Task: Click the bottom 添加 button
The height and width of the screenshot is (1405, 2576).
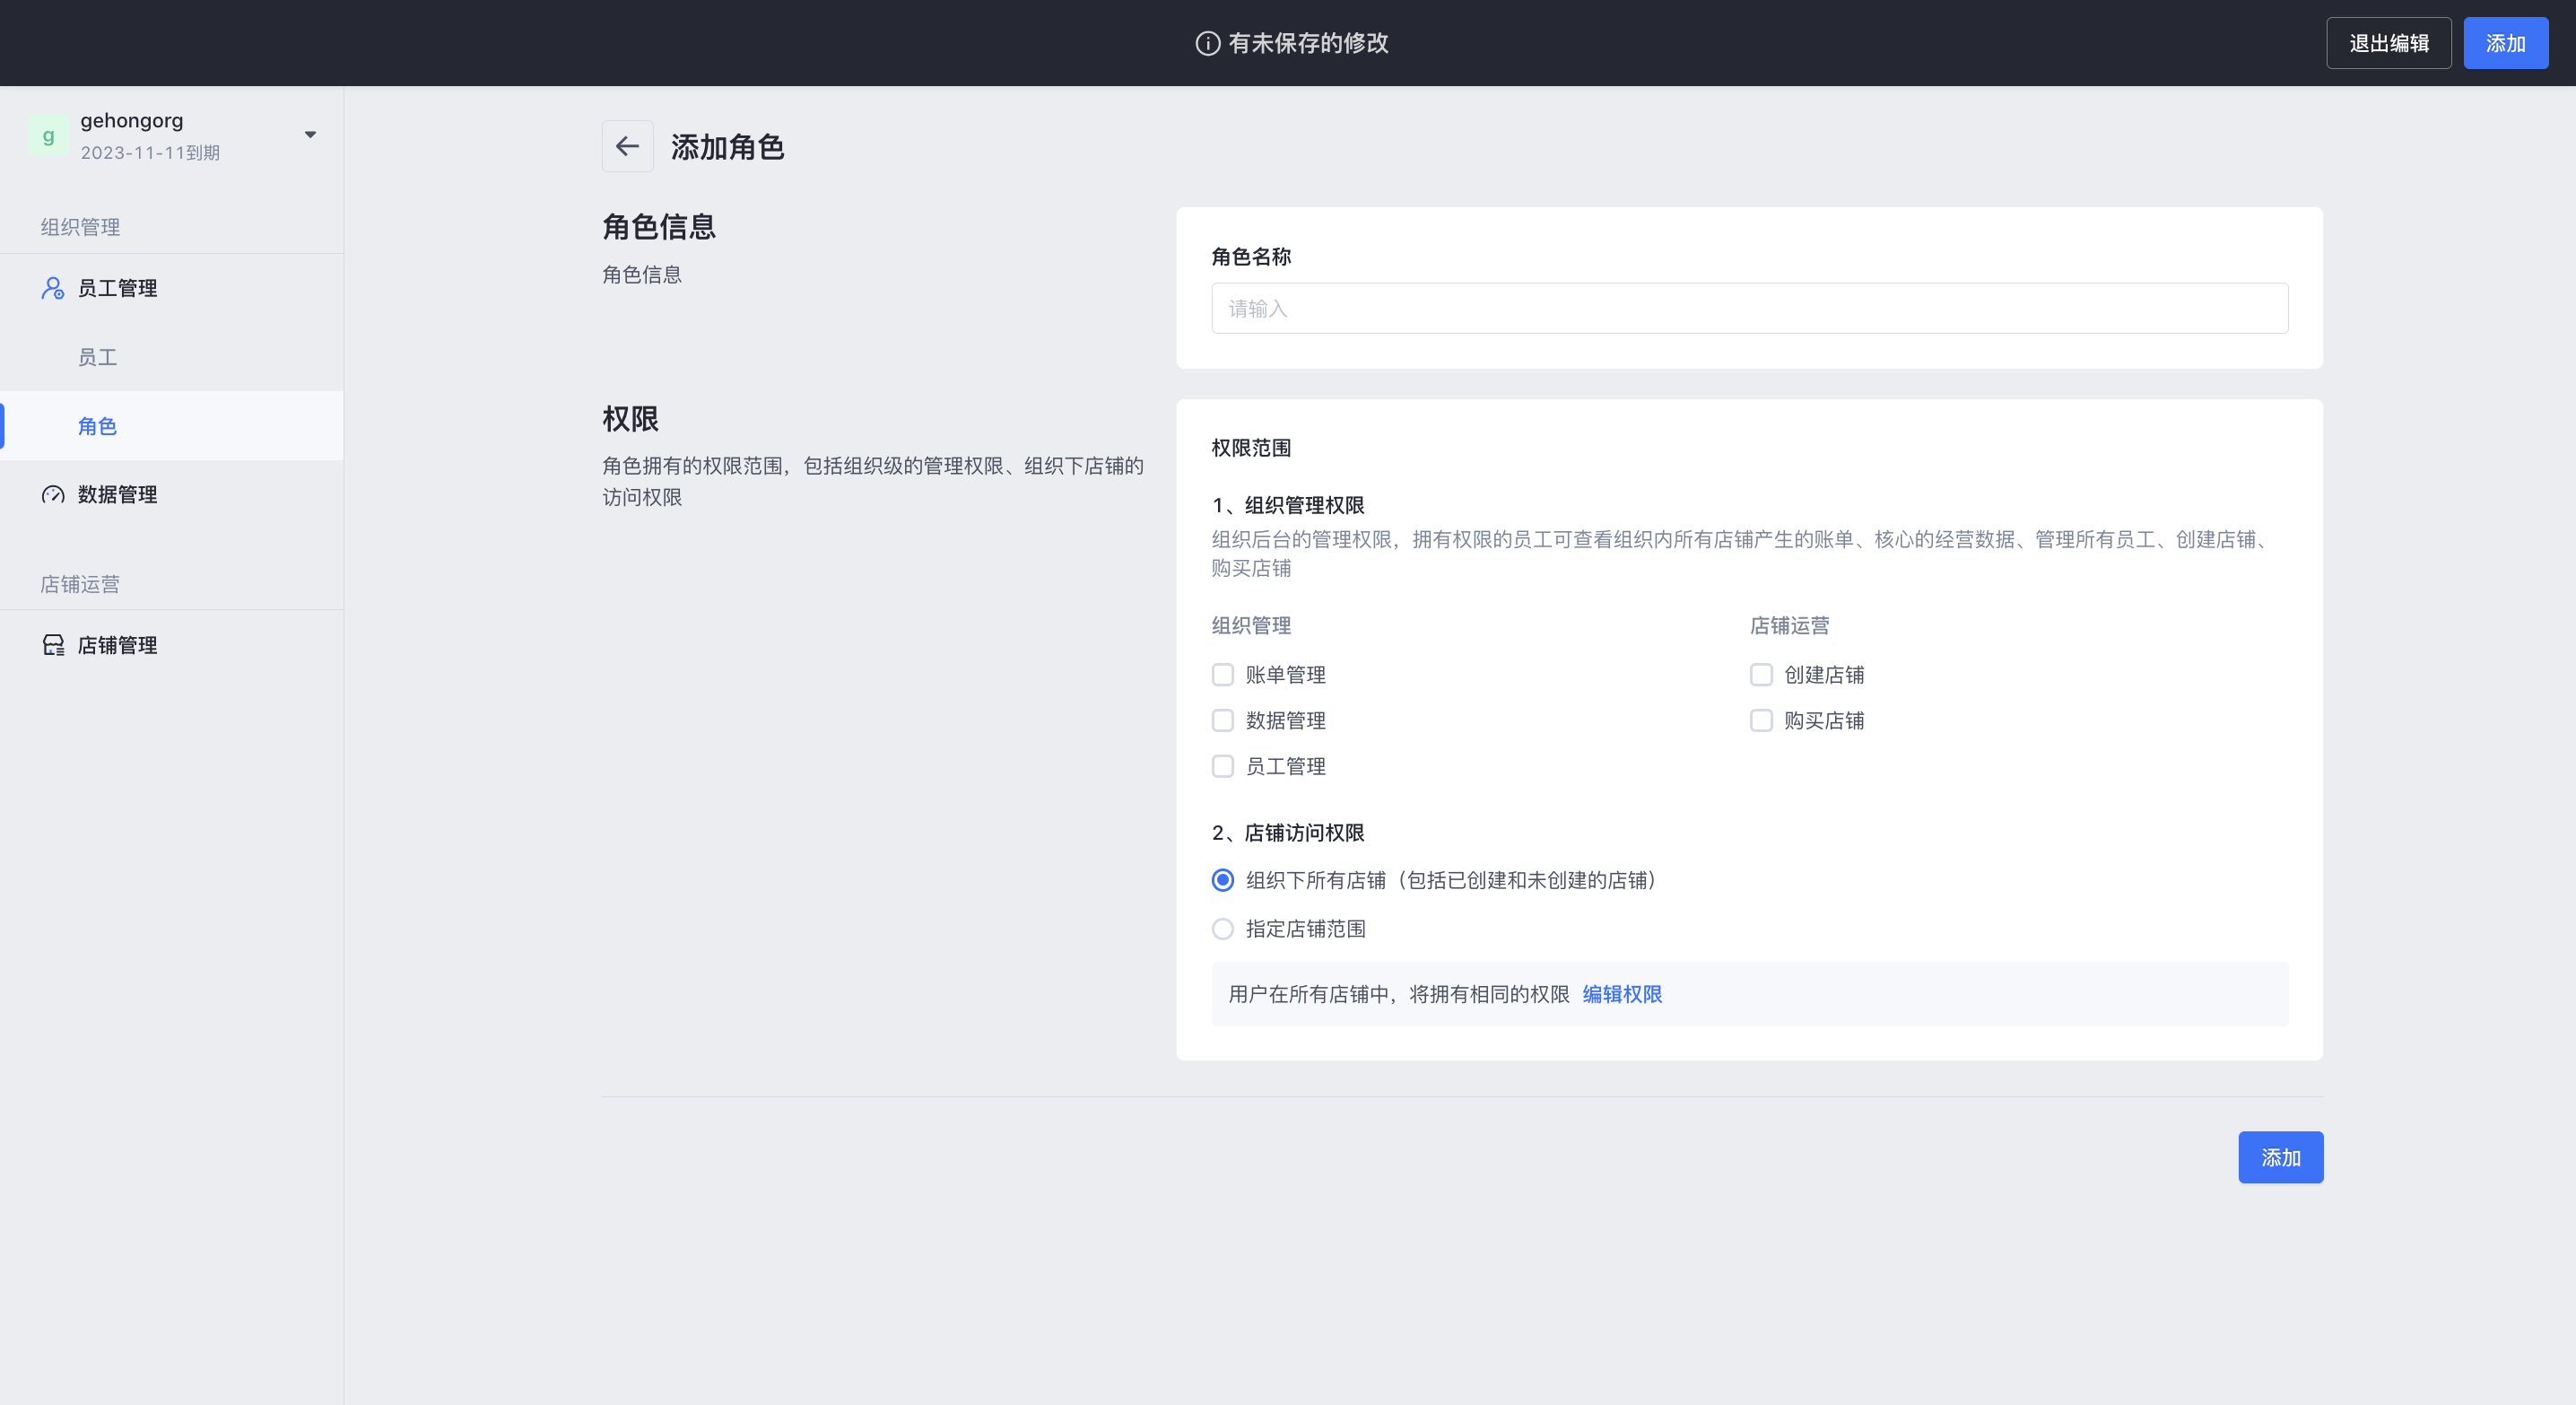Action: tap(2280, 1157)
